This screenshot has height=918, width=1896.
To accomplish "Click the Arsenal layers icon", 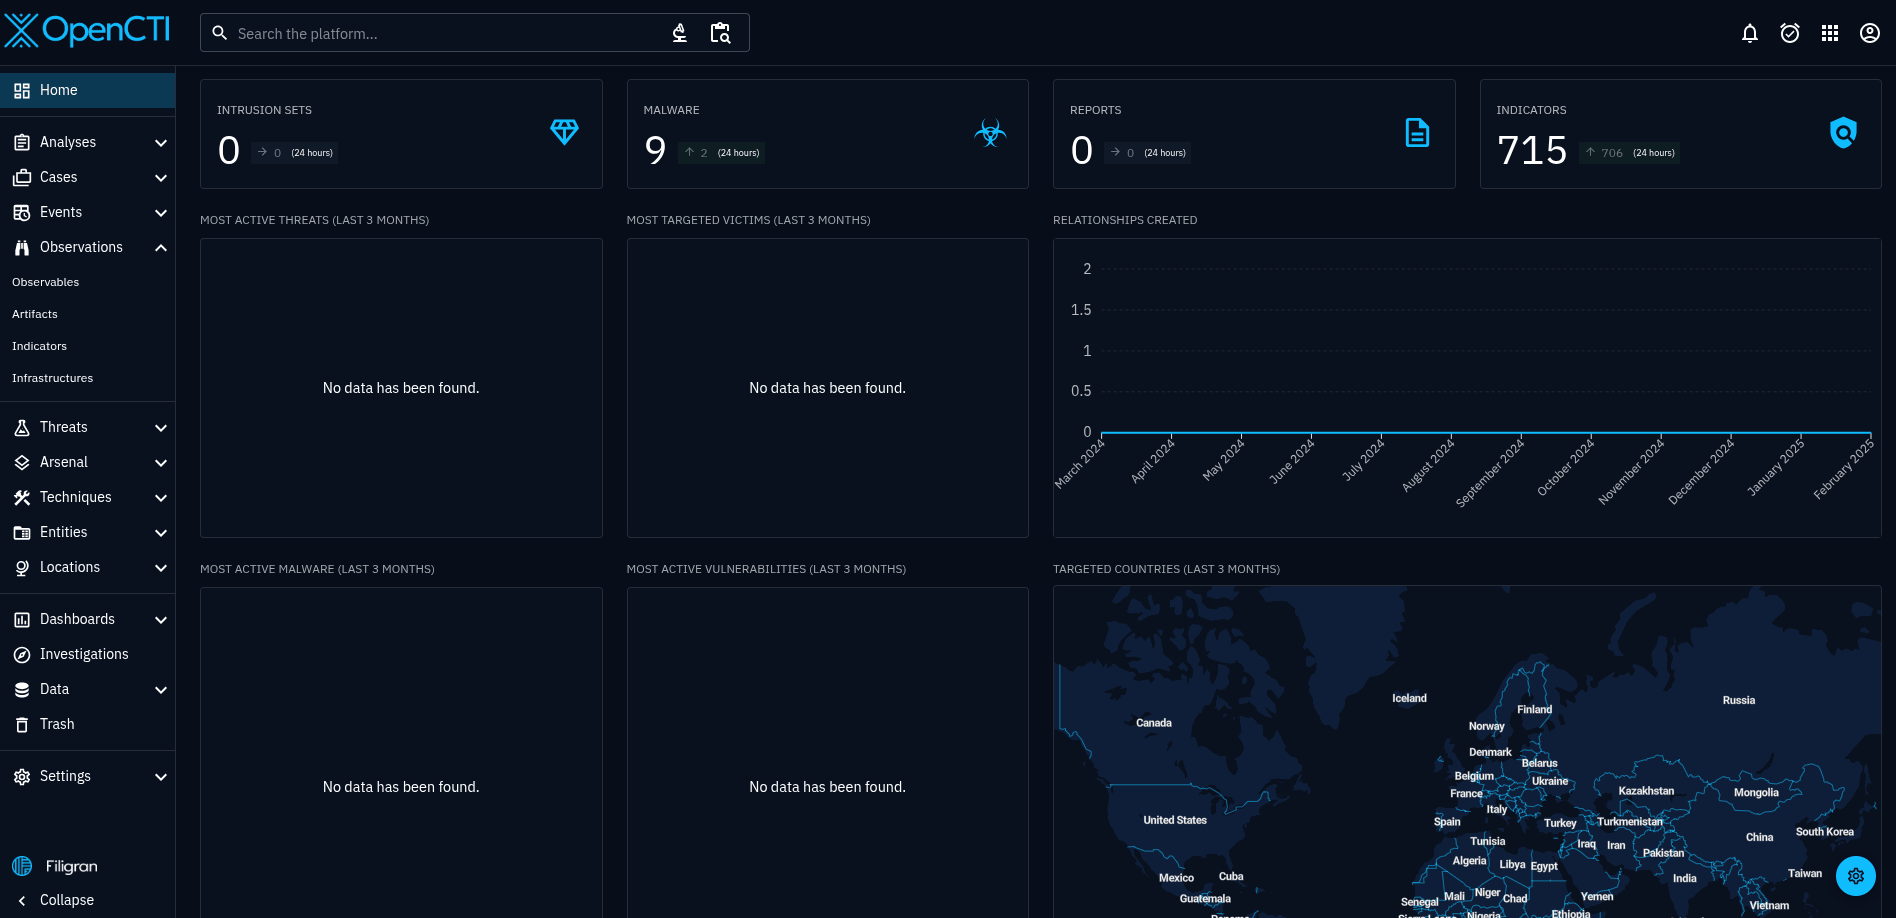I will tap(22, 462).
